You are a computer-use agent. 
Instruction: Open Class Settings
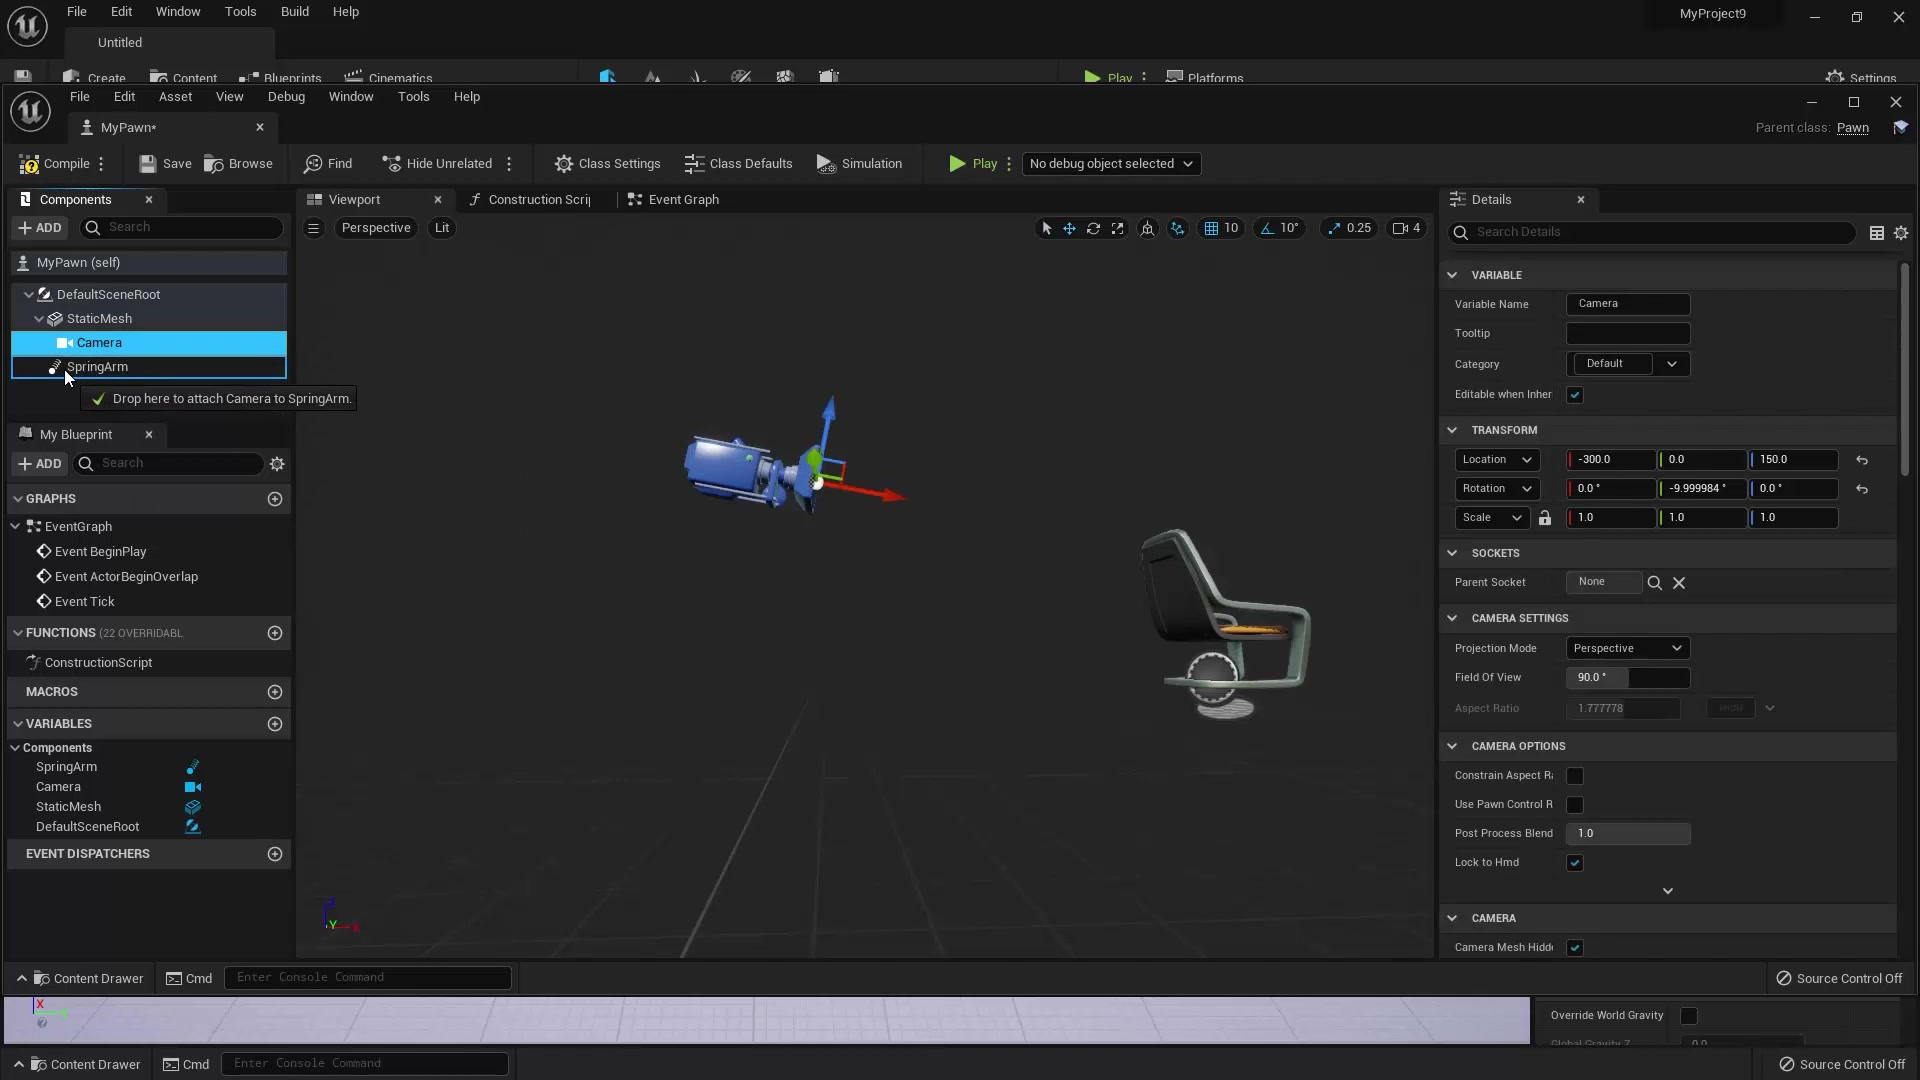607,164
